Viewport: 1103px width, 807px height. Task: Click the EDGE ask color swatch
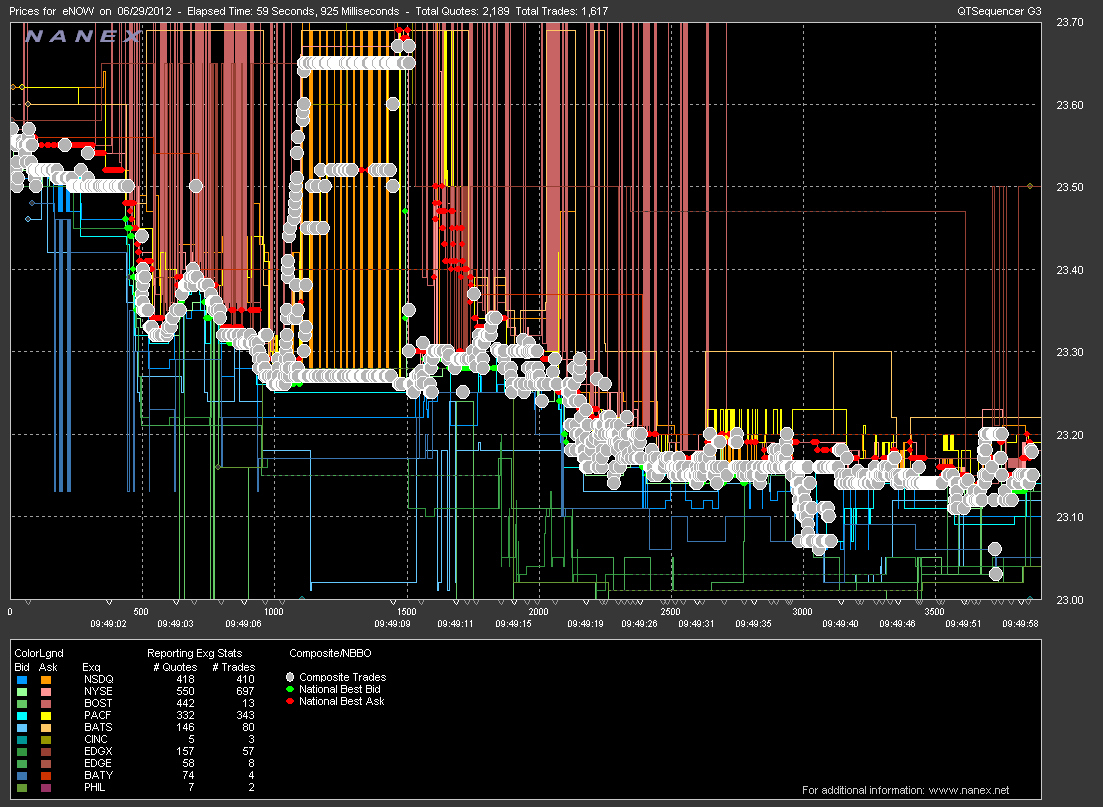(x=46, y=763)
